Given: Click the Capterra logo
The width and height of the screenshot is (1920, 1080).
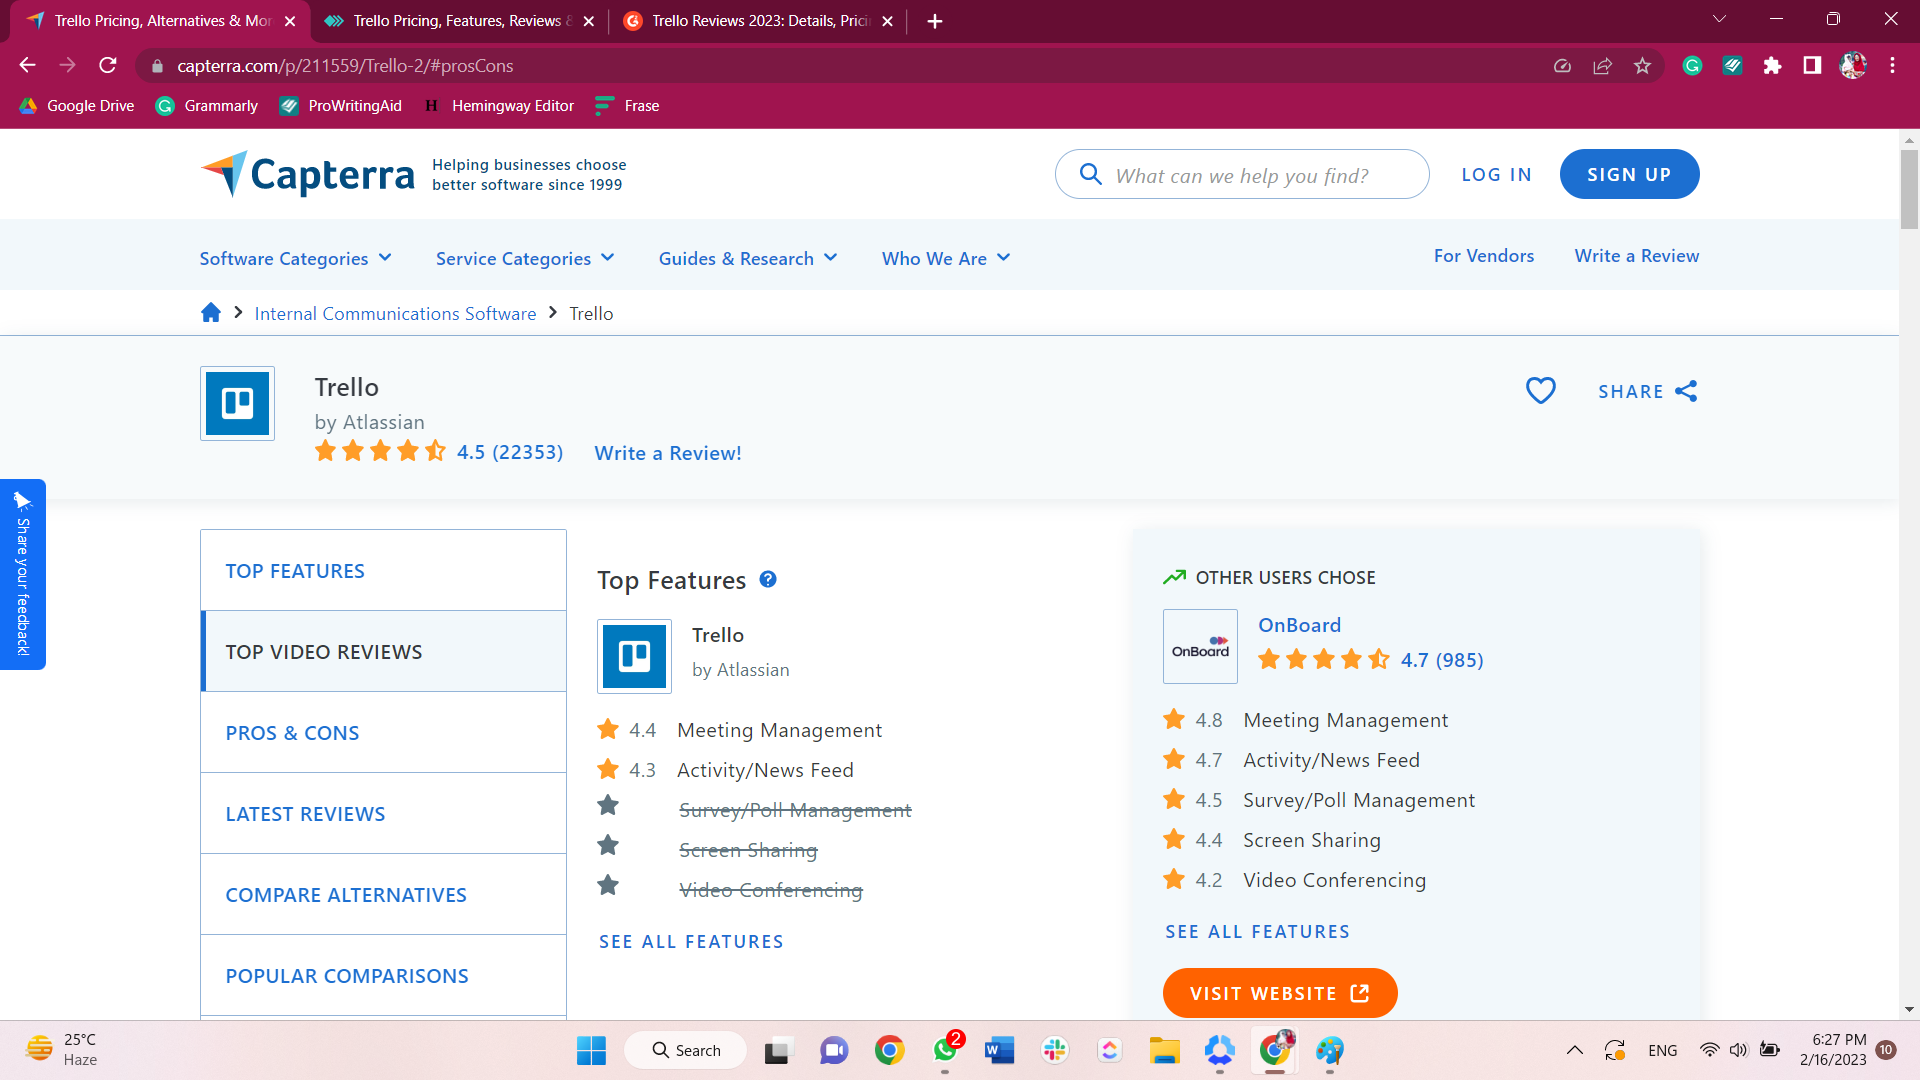Looking at the screenshot, I should click(x=306, y=173).
